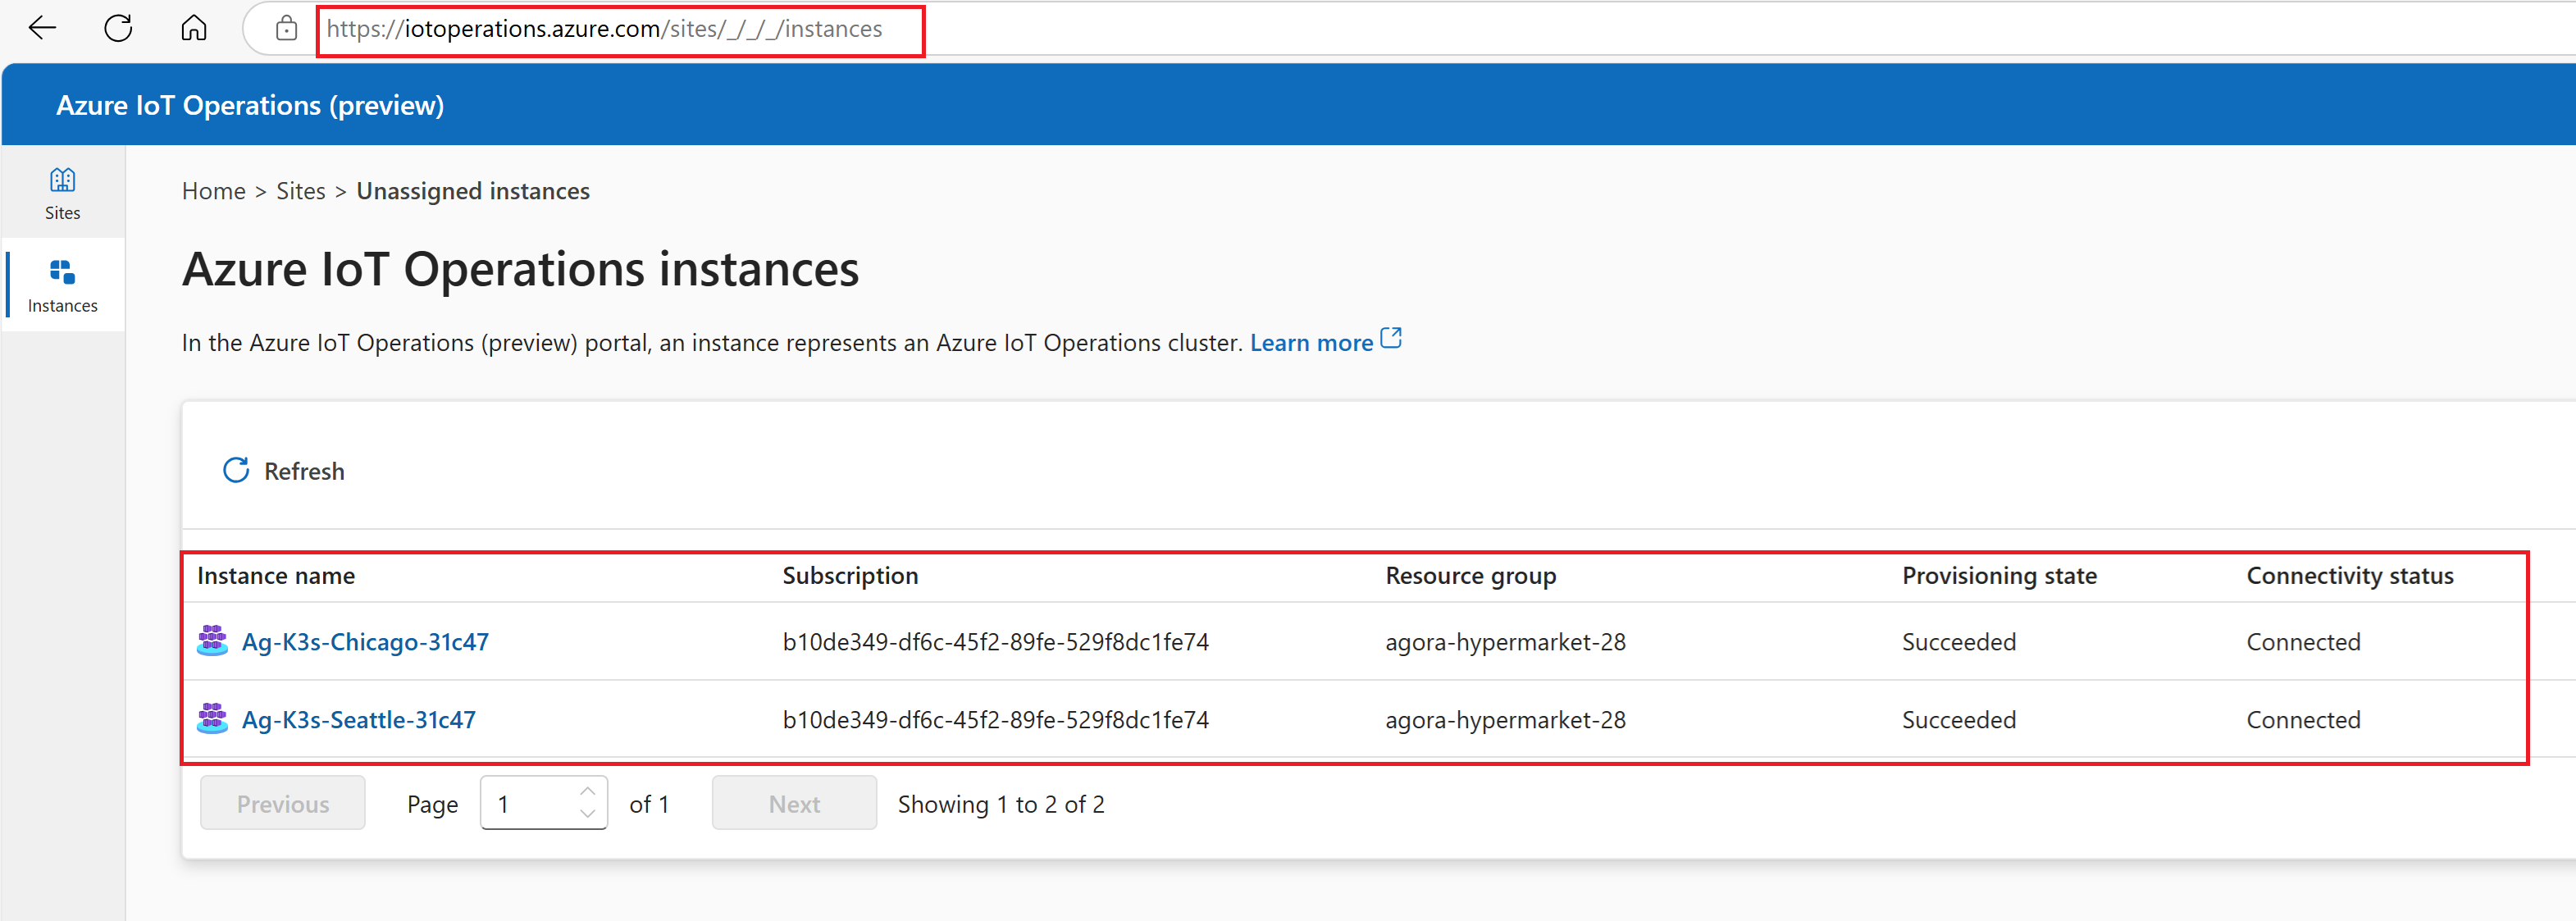
Task: Navigate to Home breadcrumb
Action: (214, 191)
